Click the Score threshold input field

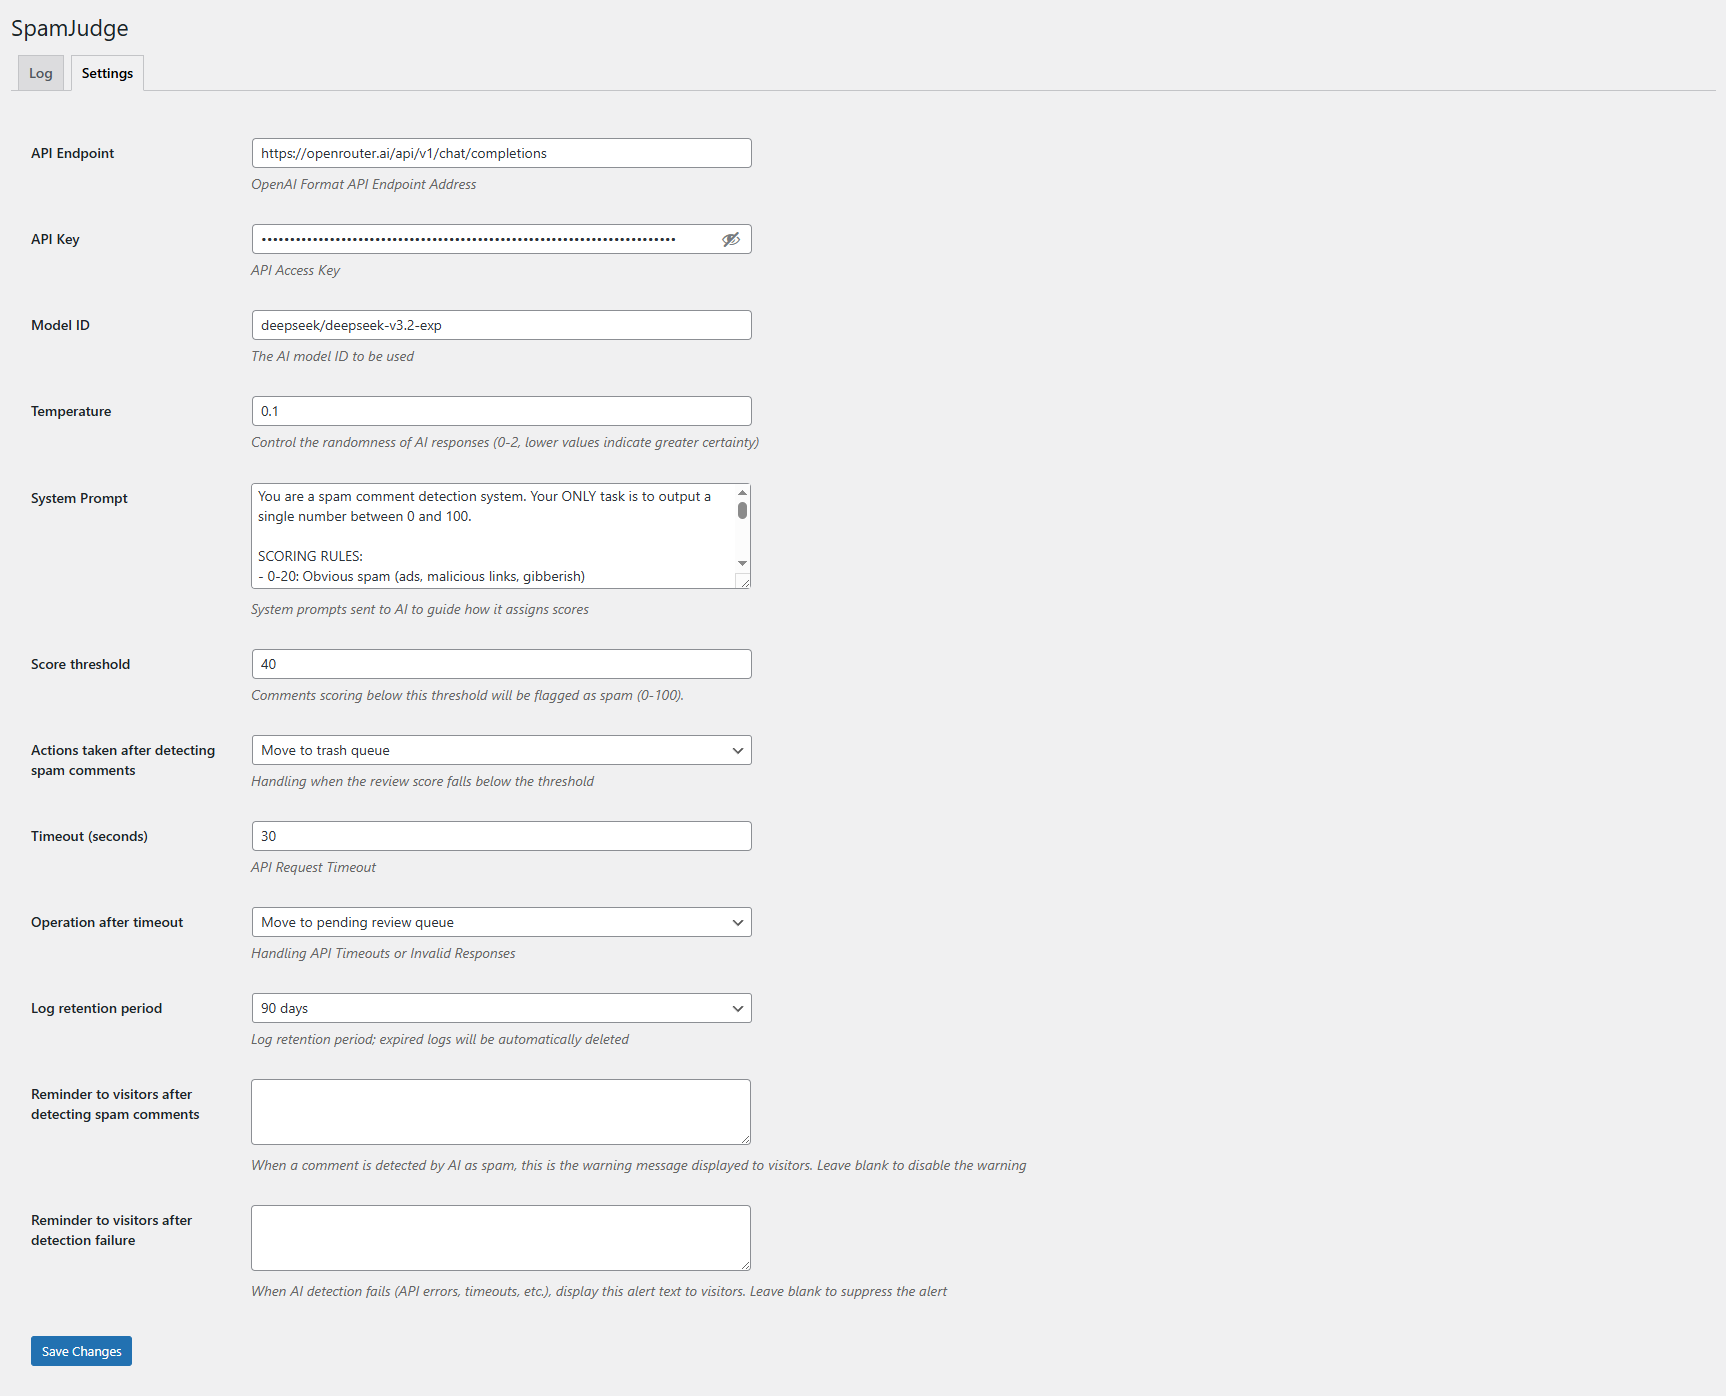click(500, 663)
